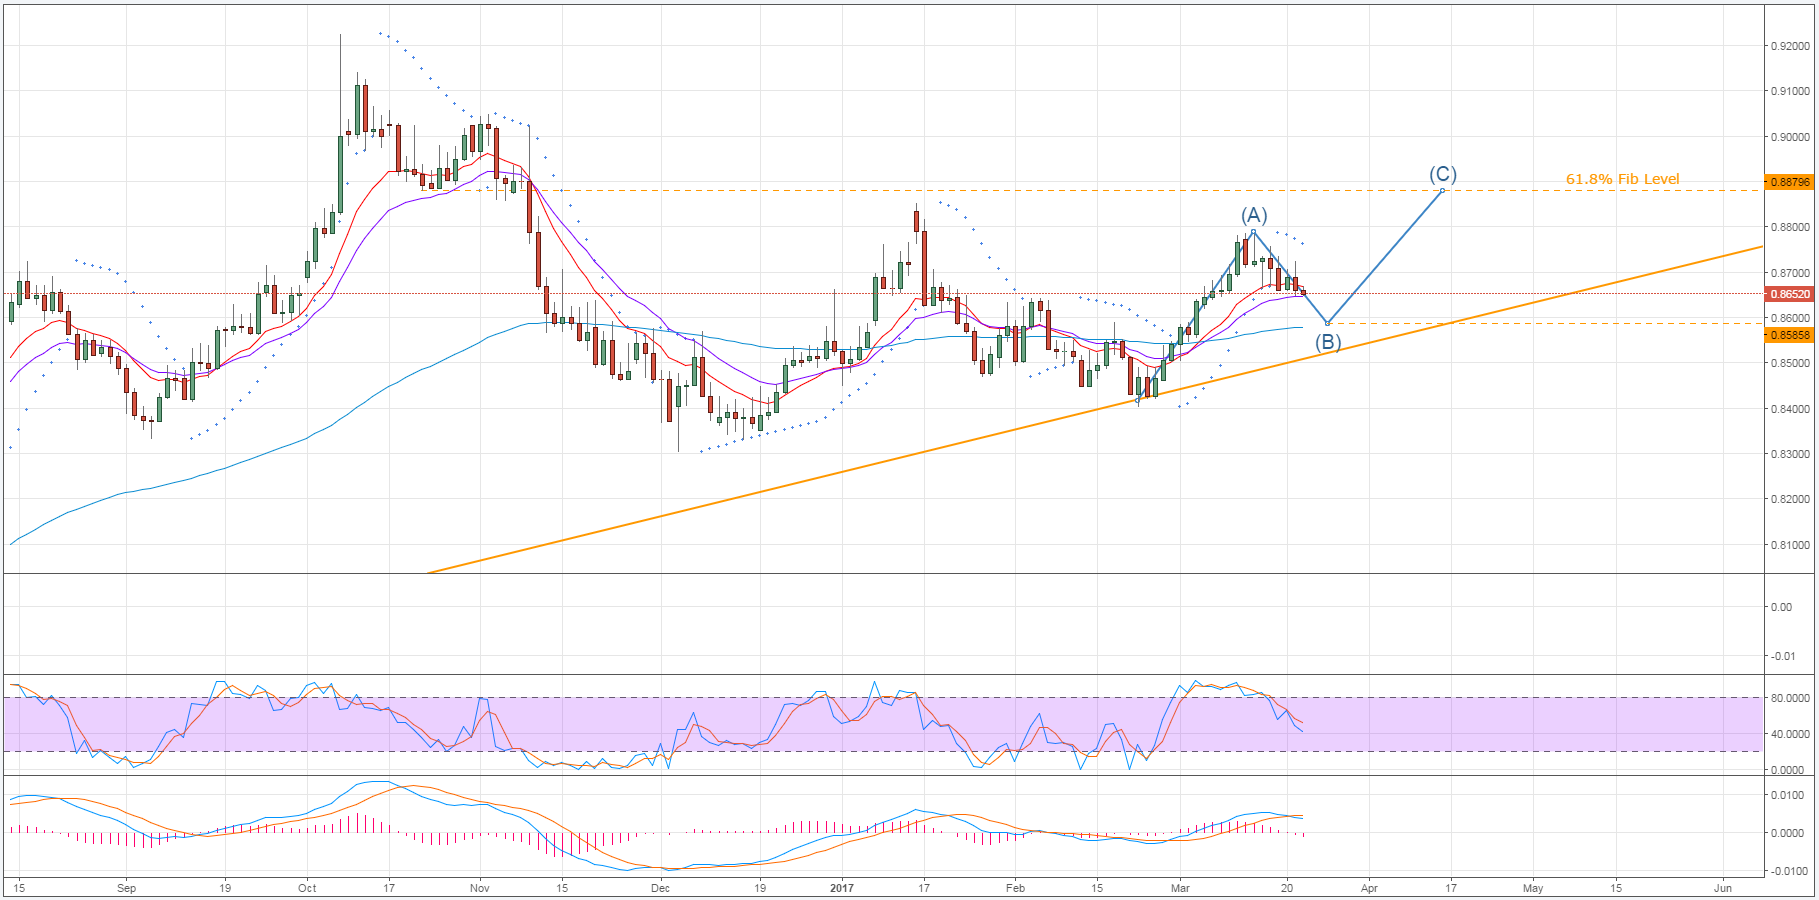Click the orange 0.88796 price tag
The width and height of the screenshot is (1819, 900).
tap(1790, 182)
